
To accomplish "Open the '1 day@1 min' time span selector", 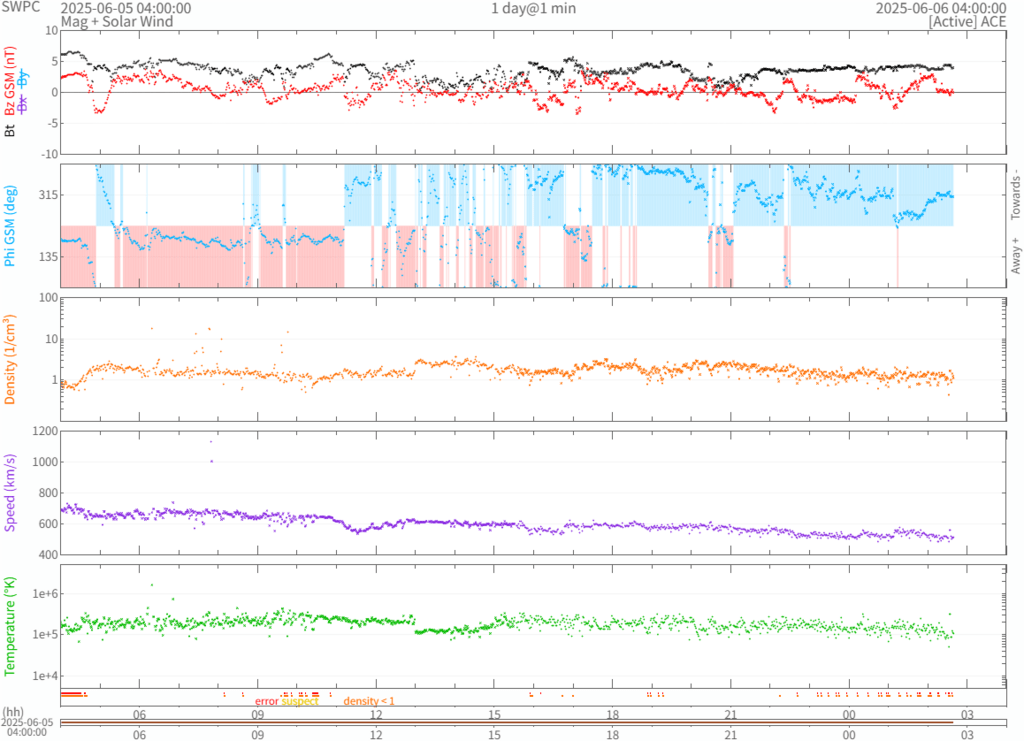I will (533, 8).
